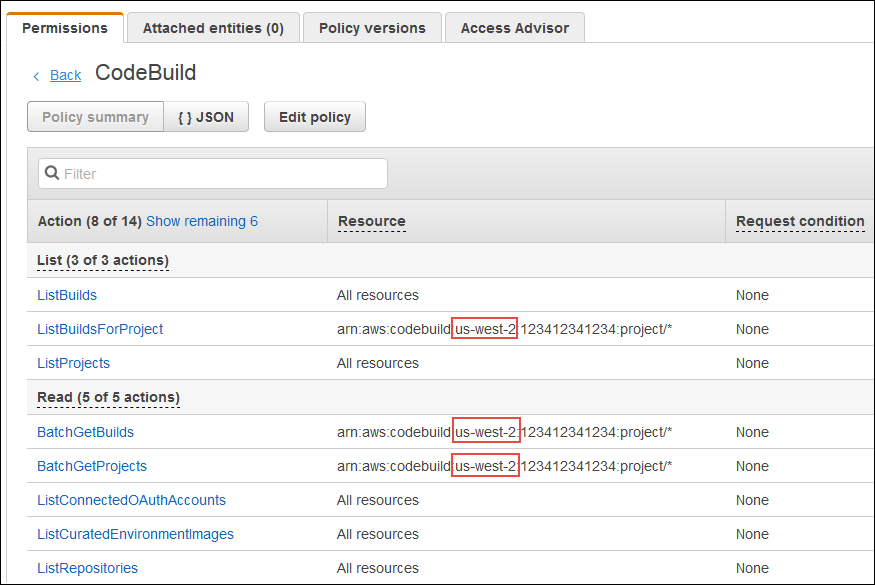
Task: Show remaining 6 actions
Action: (x=201, y=220)
